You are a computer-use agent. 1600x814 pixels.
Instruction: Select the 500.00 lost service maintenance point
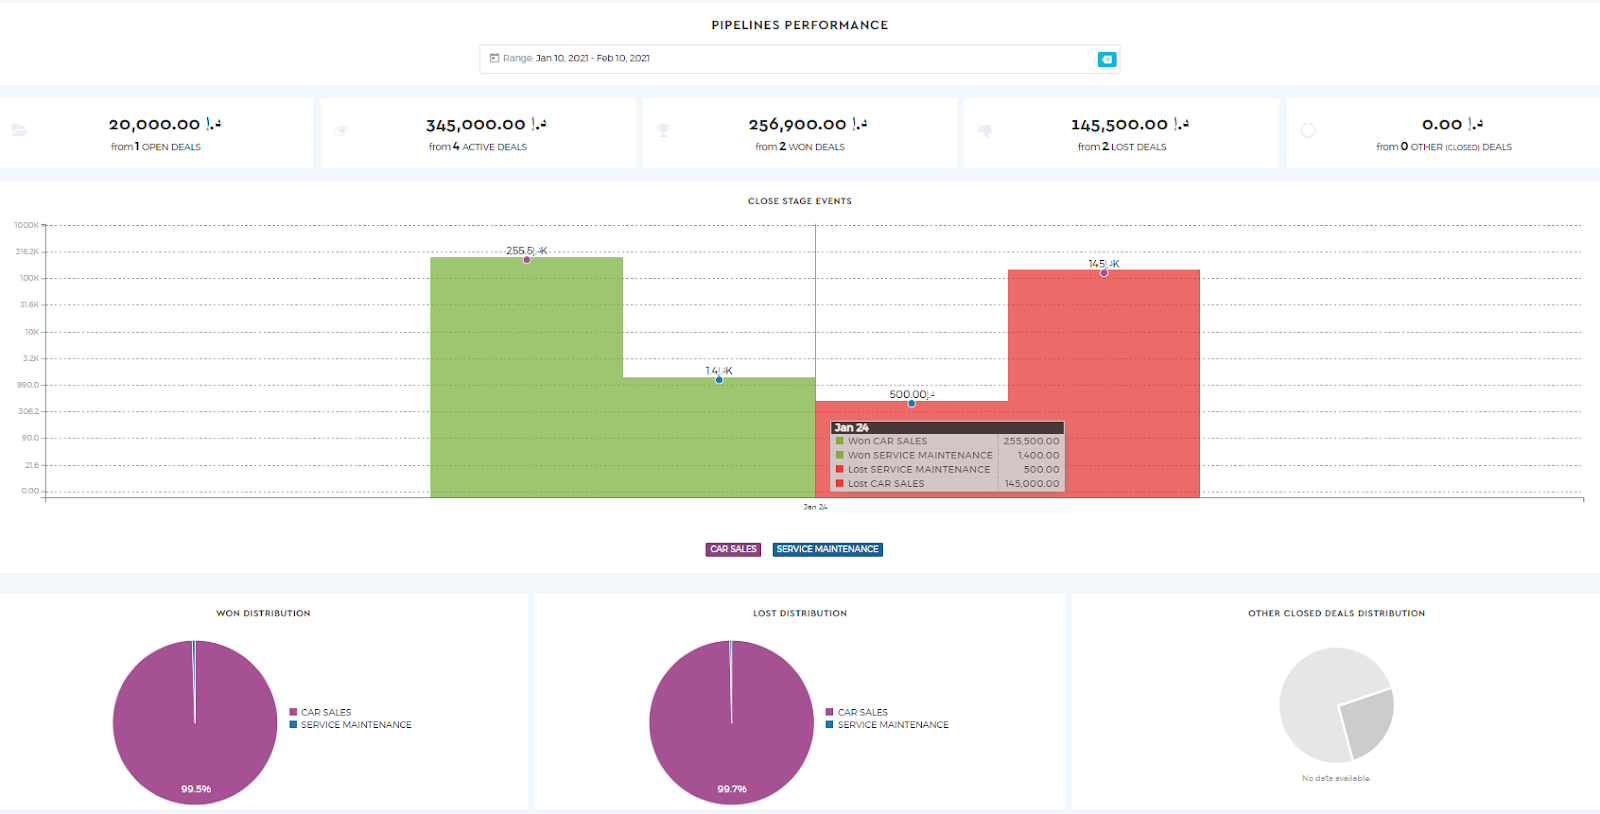point(911,403)
